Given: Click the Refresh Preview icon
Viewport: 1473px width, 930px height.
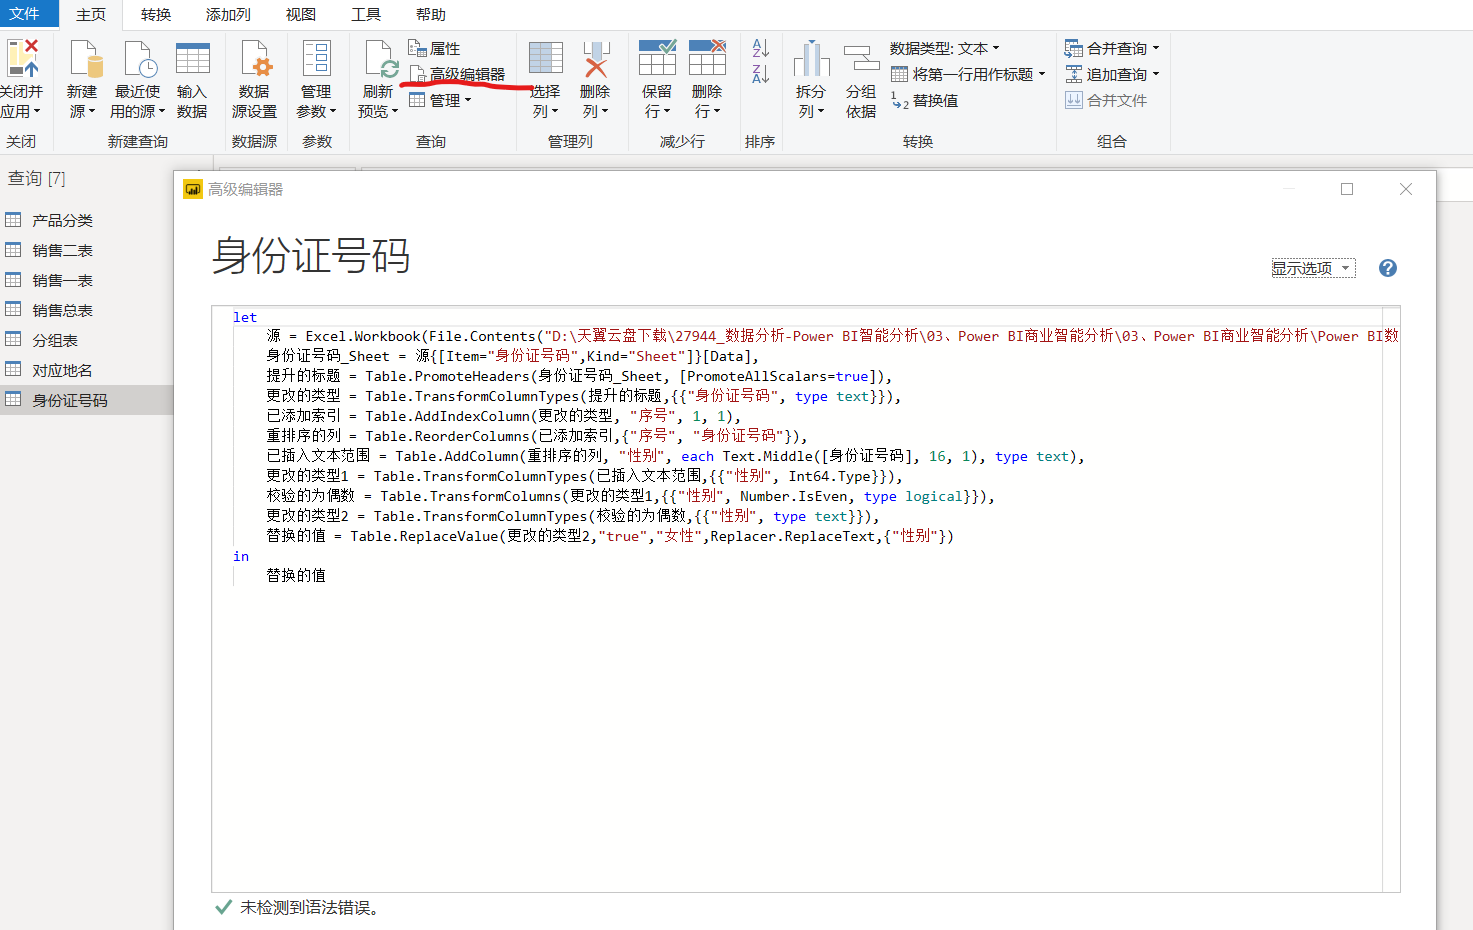Looking at the screenshot, I should (x=381, y=58).
